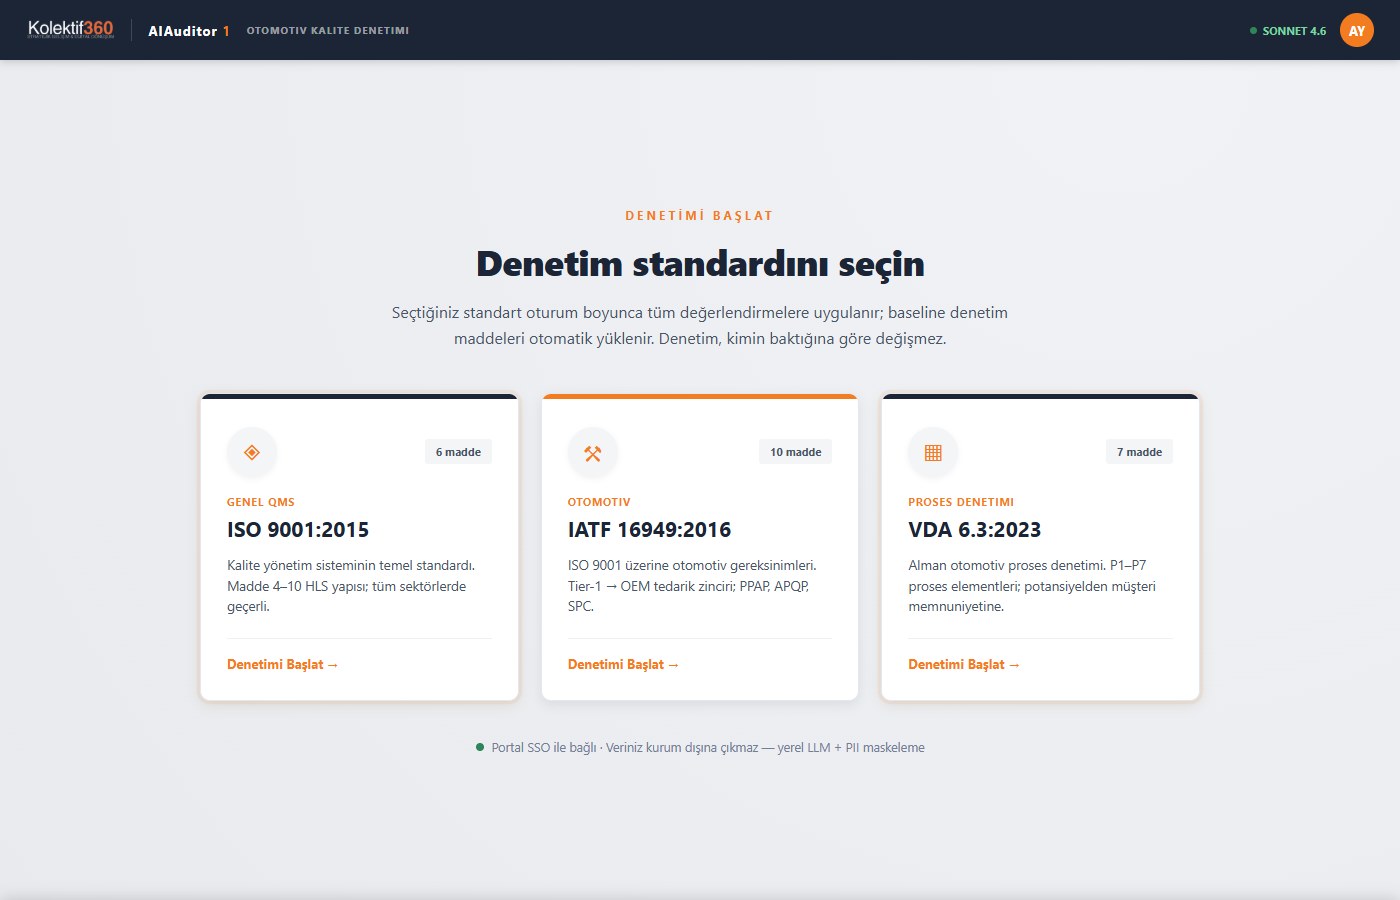Click the green status dot beside SONNET 4.6

tap(1253, 31)
